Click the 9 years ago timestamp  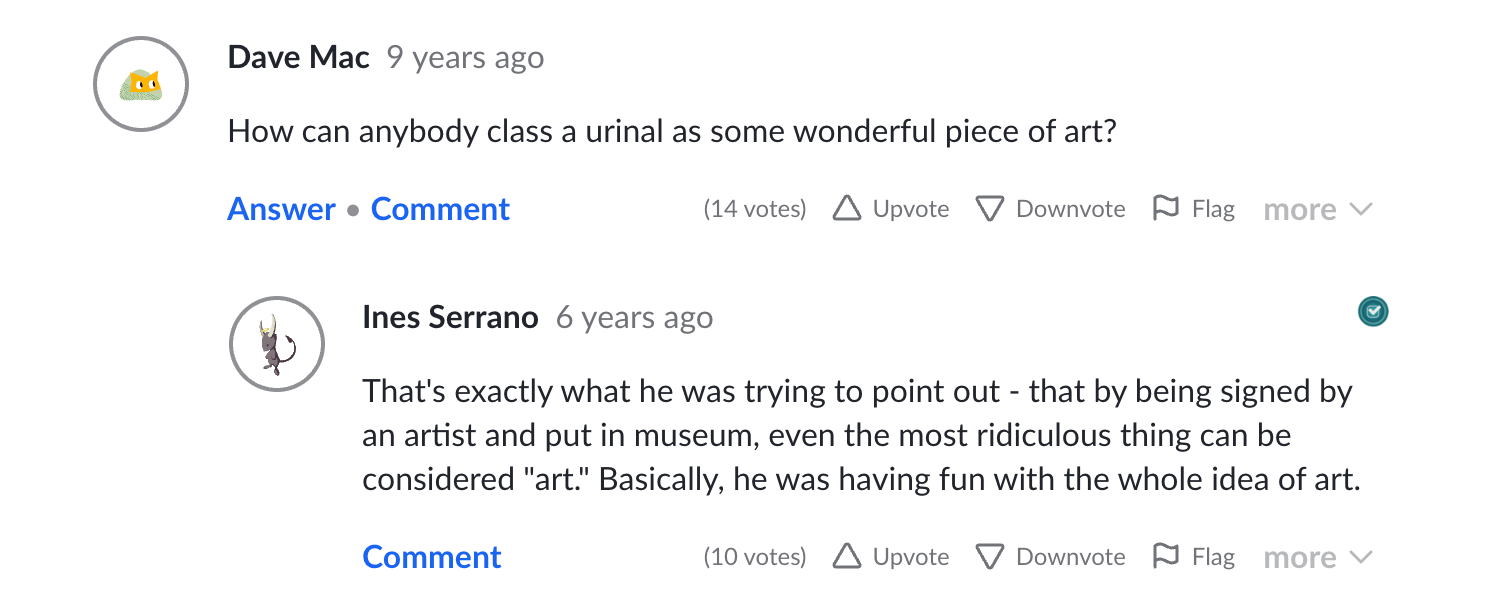click(x=465, y=57)
